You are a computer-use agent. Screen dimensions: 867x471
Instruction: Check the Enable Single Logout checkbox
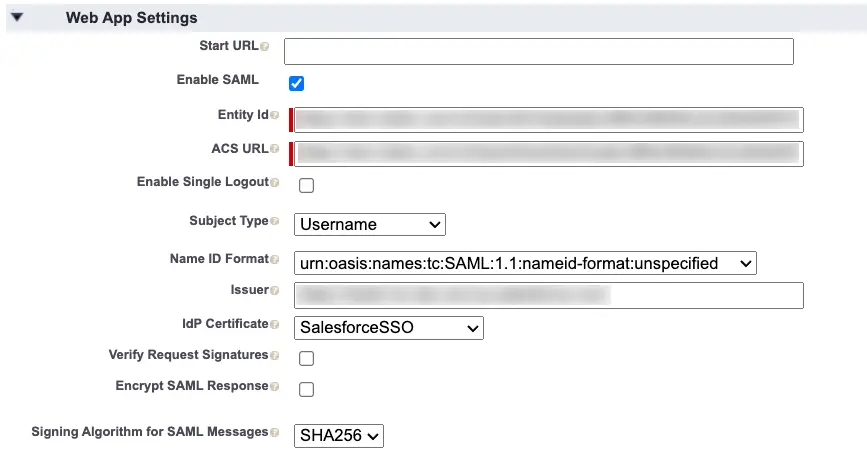pyautogui.click(x=306, y=185)
